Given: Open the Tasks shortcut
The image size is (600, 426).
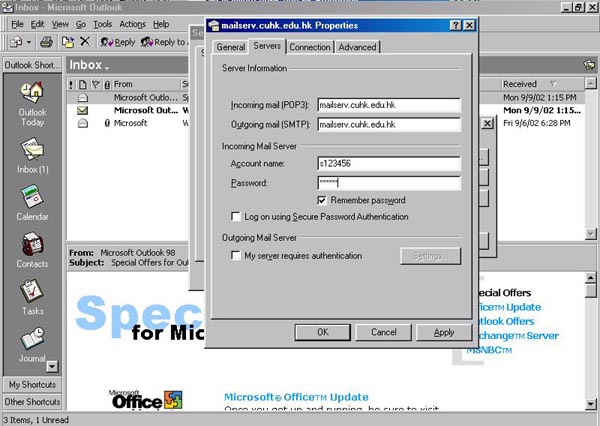Looking at the screenshot, I should [x=33, y=297].
